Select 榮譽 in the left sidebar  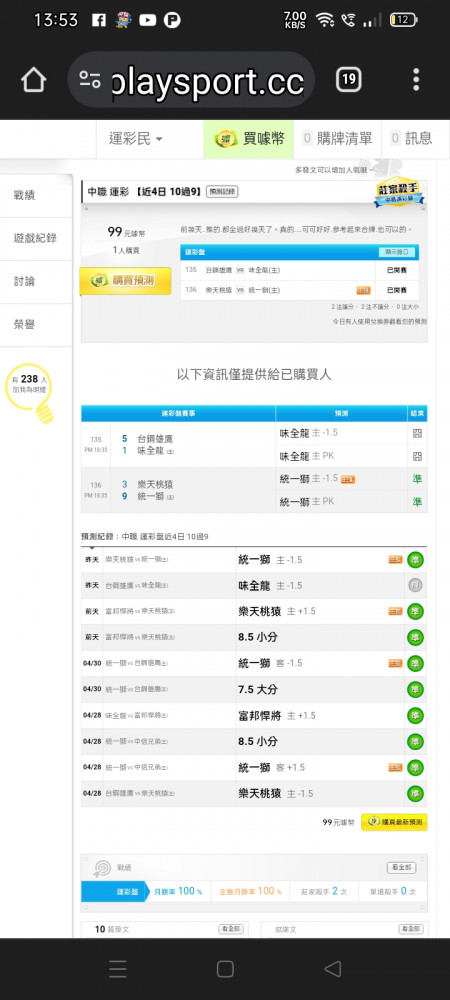[36, 325]
